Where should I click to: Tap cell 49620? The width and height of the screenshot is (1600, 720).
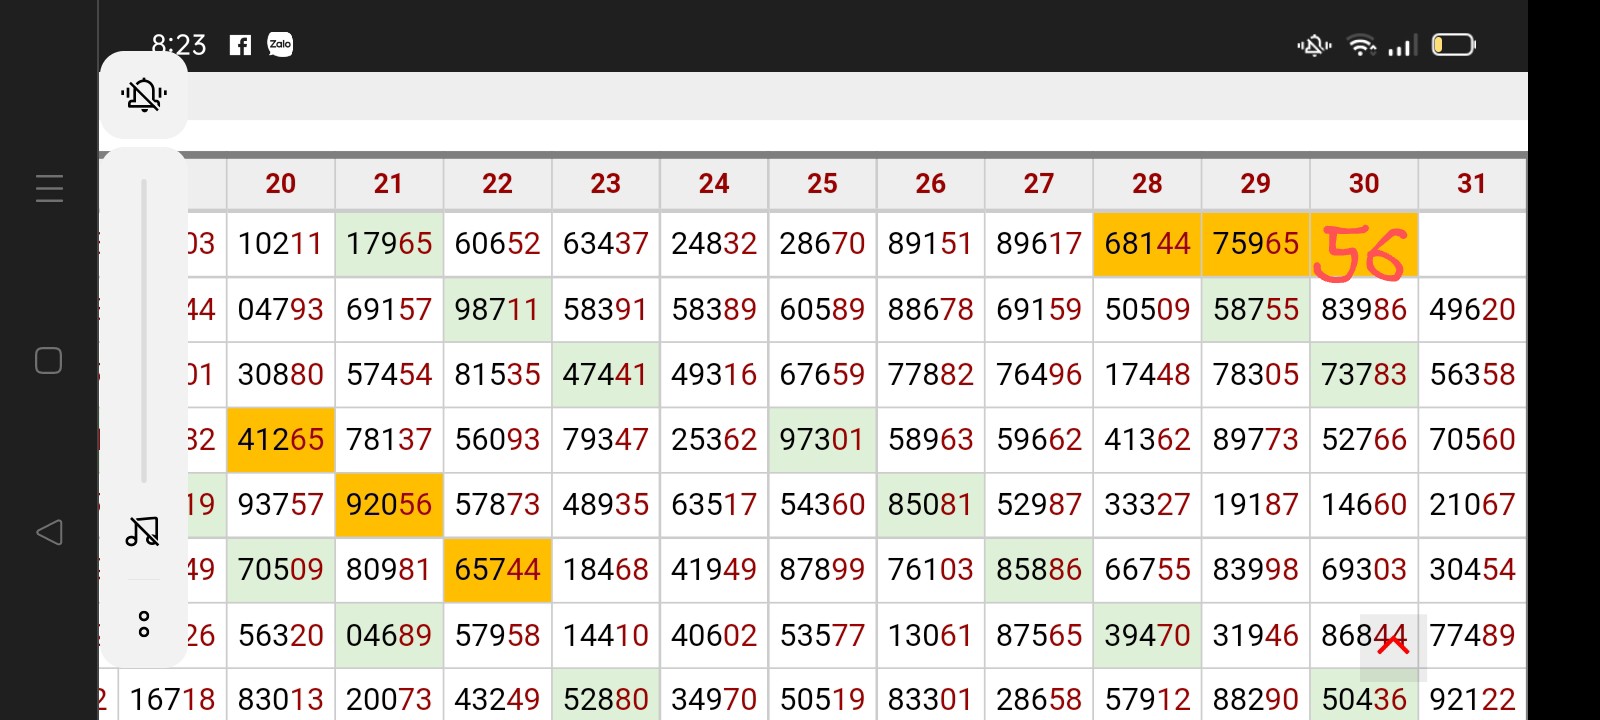pyautogui.click(x=1472, y=310)
